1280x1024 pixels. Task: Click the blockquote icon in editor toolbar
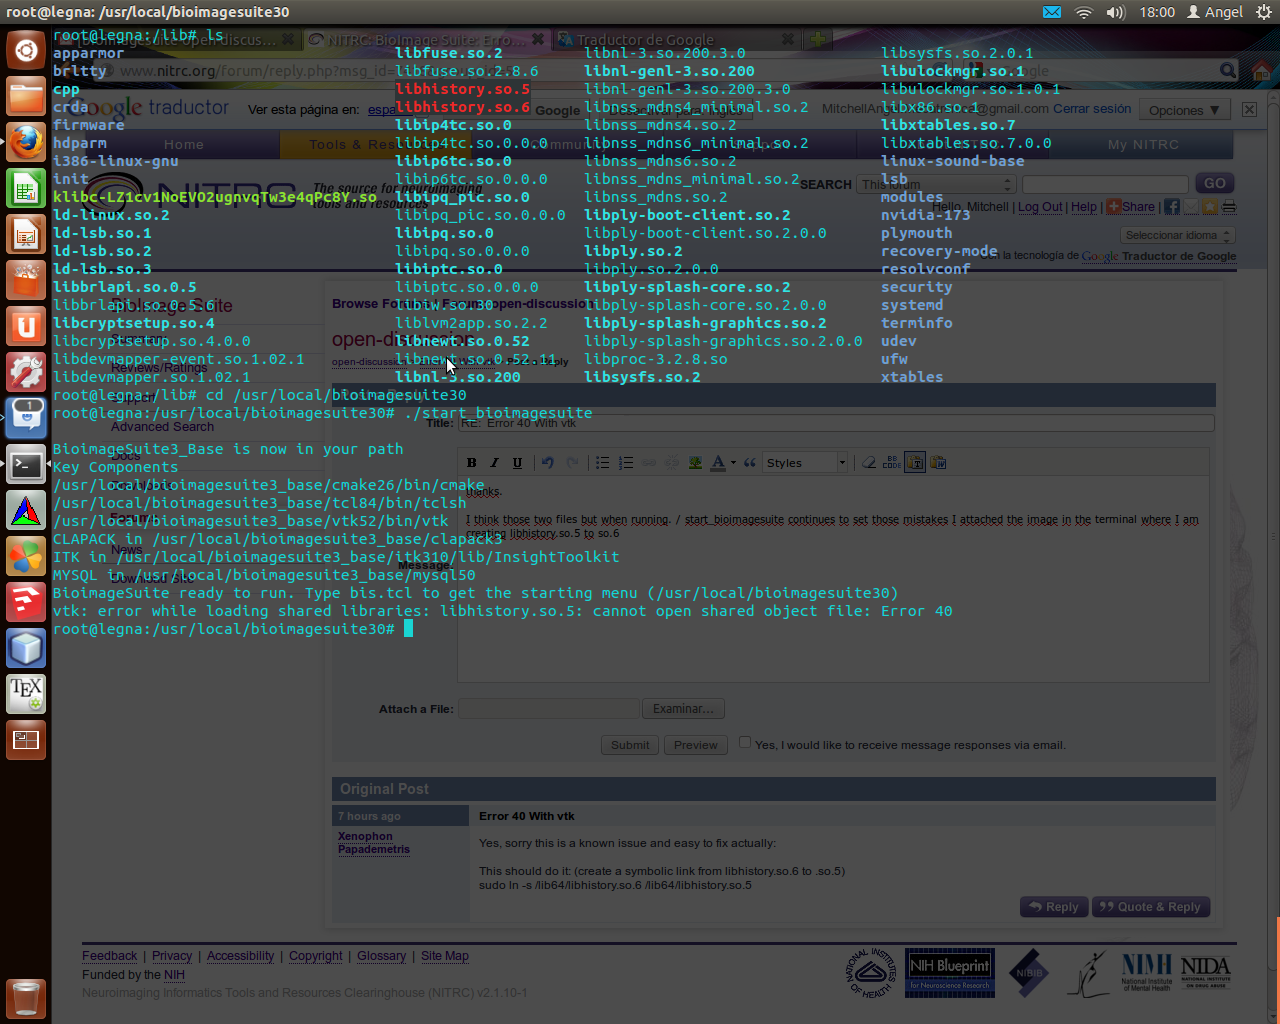point(750,463)
